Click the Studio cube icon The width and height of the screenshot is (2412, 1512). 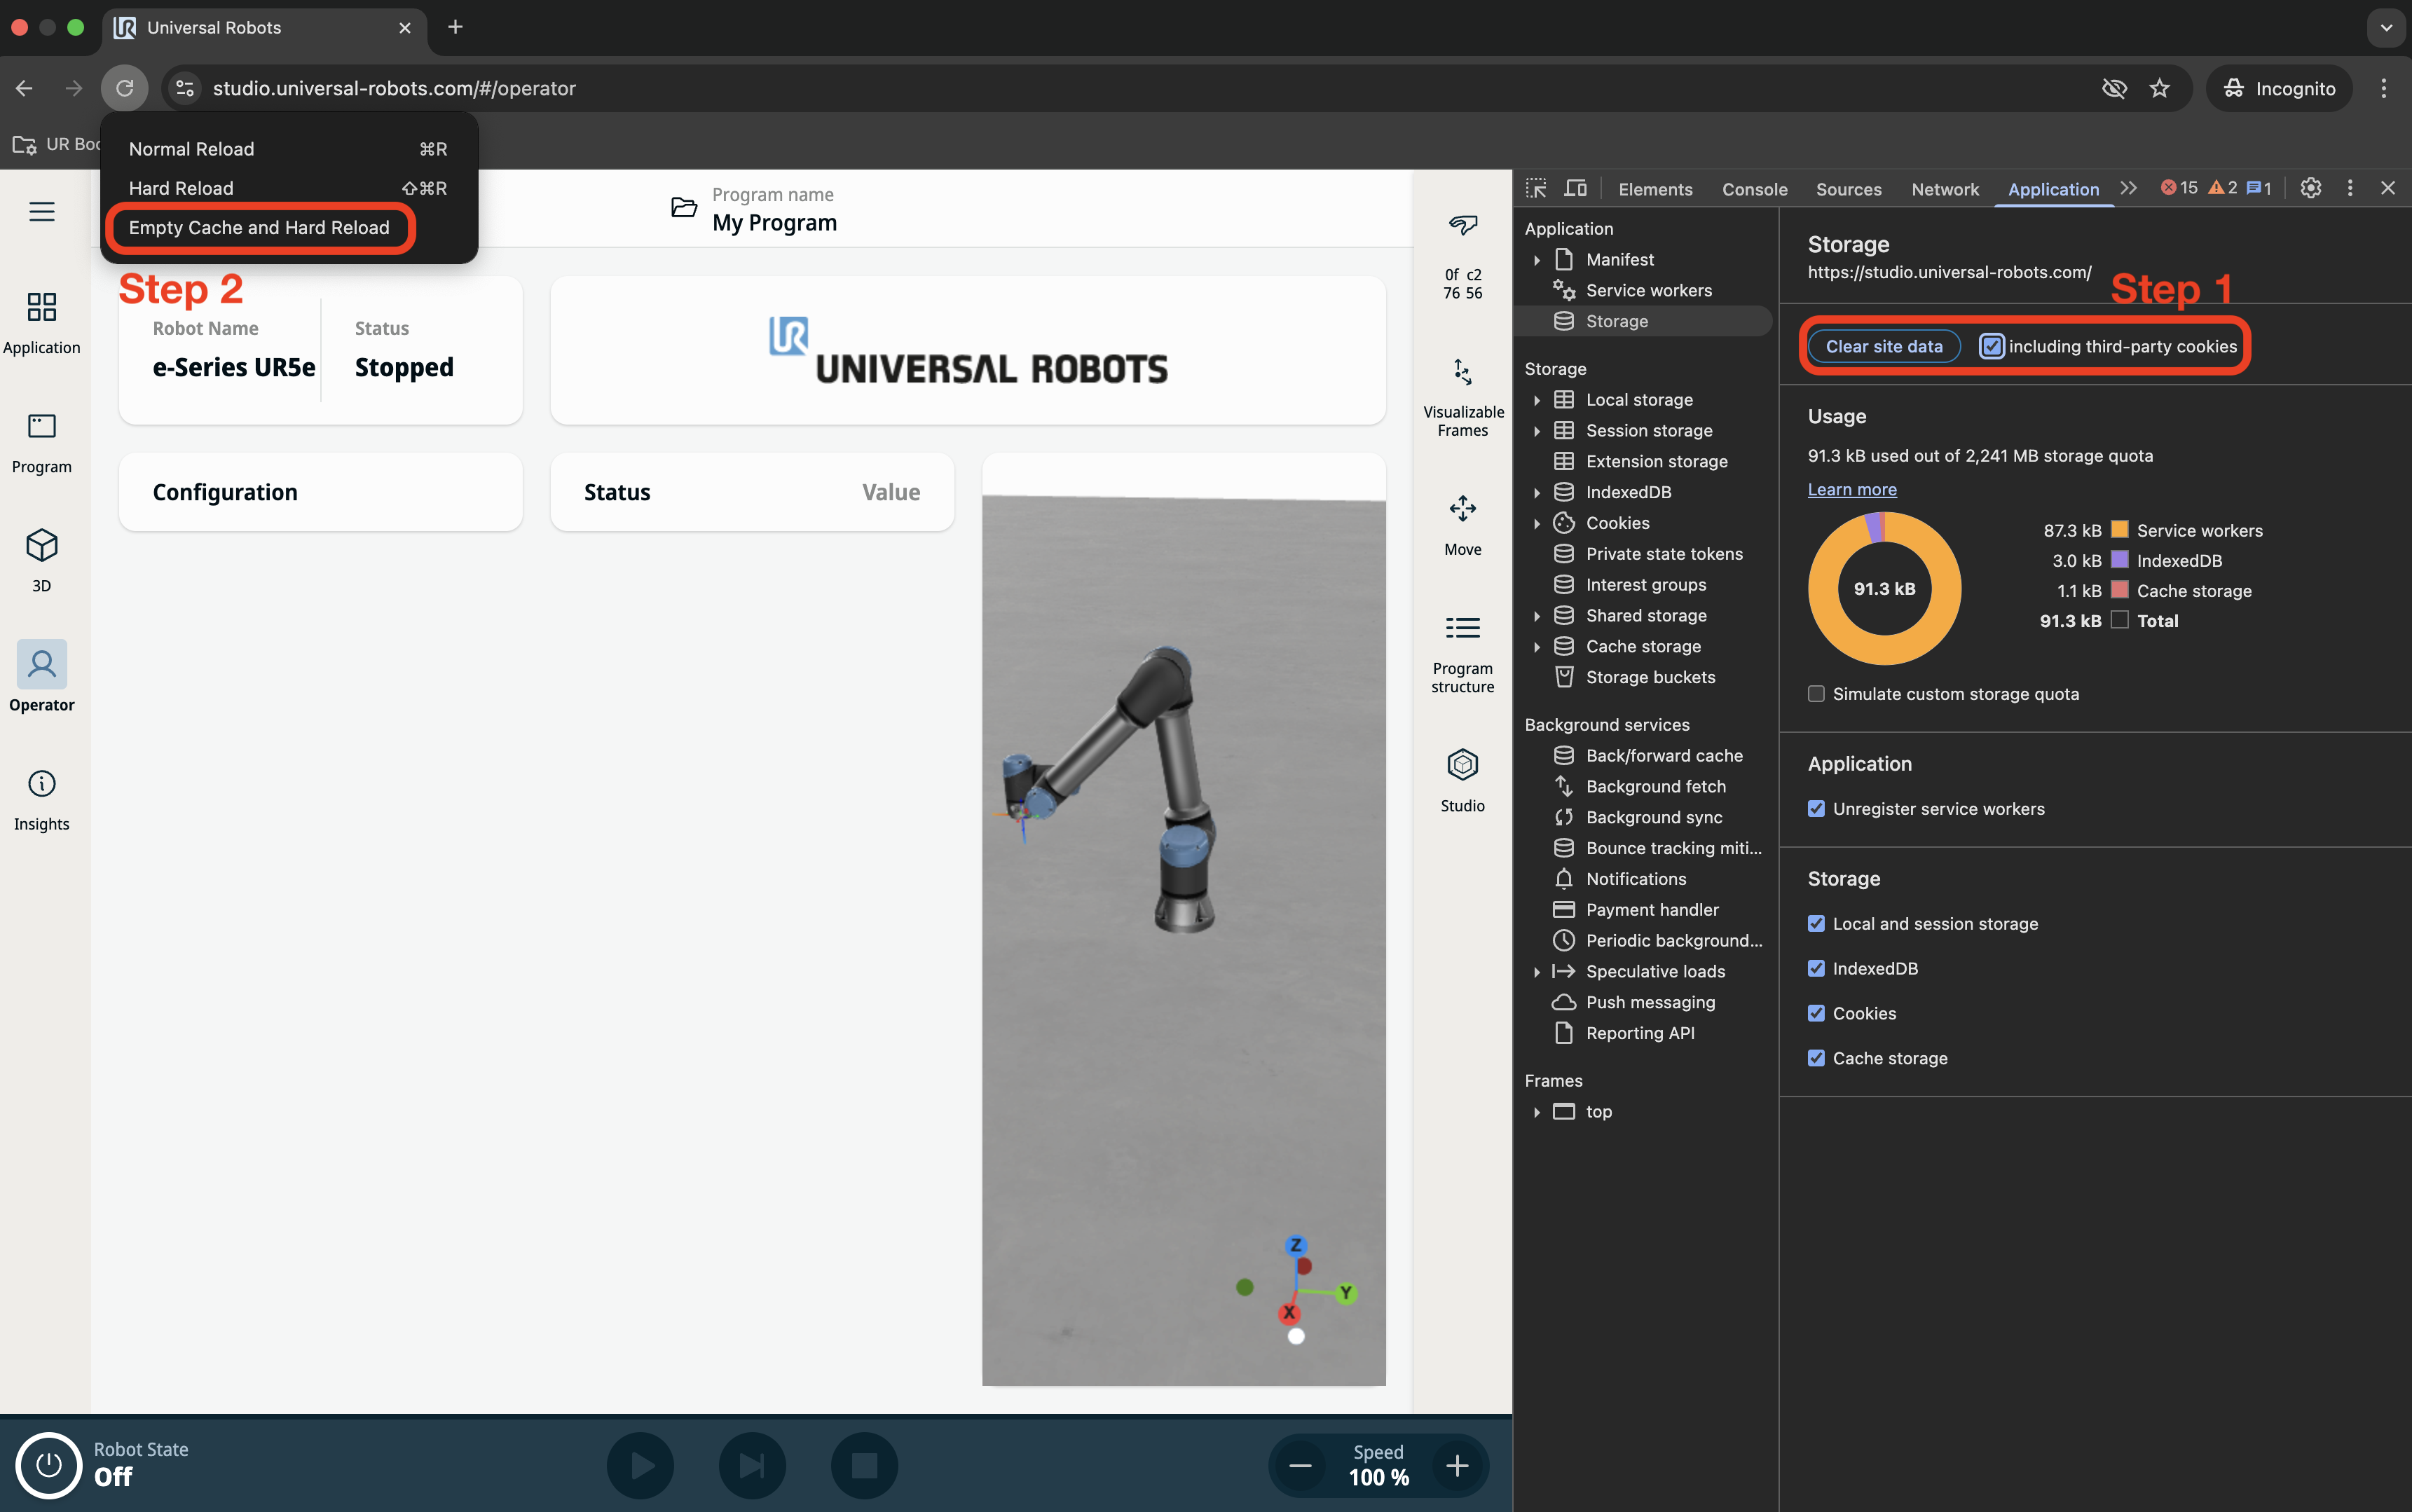pos(1462,766)
